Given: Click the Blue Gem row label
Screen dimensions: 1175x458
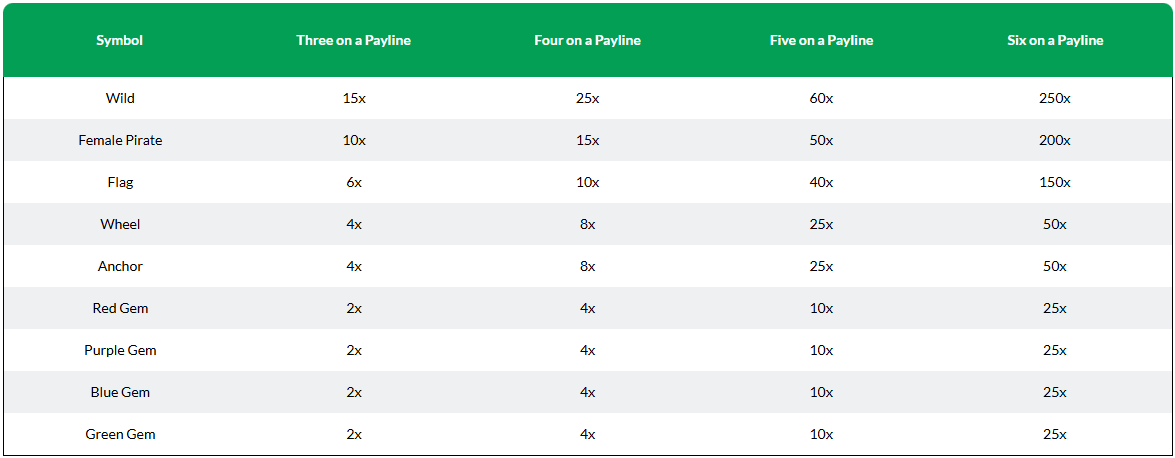Looking at the screenshot, I should tap(120, 392).
